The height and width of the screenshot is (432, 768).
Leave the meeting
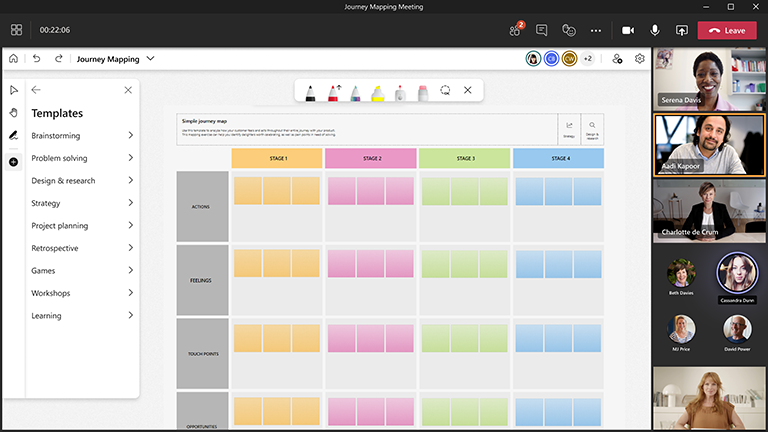click(727, 30)
